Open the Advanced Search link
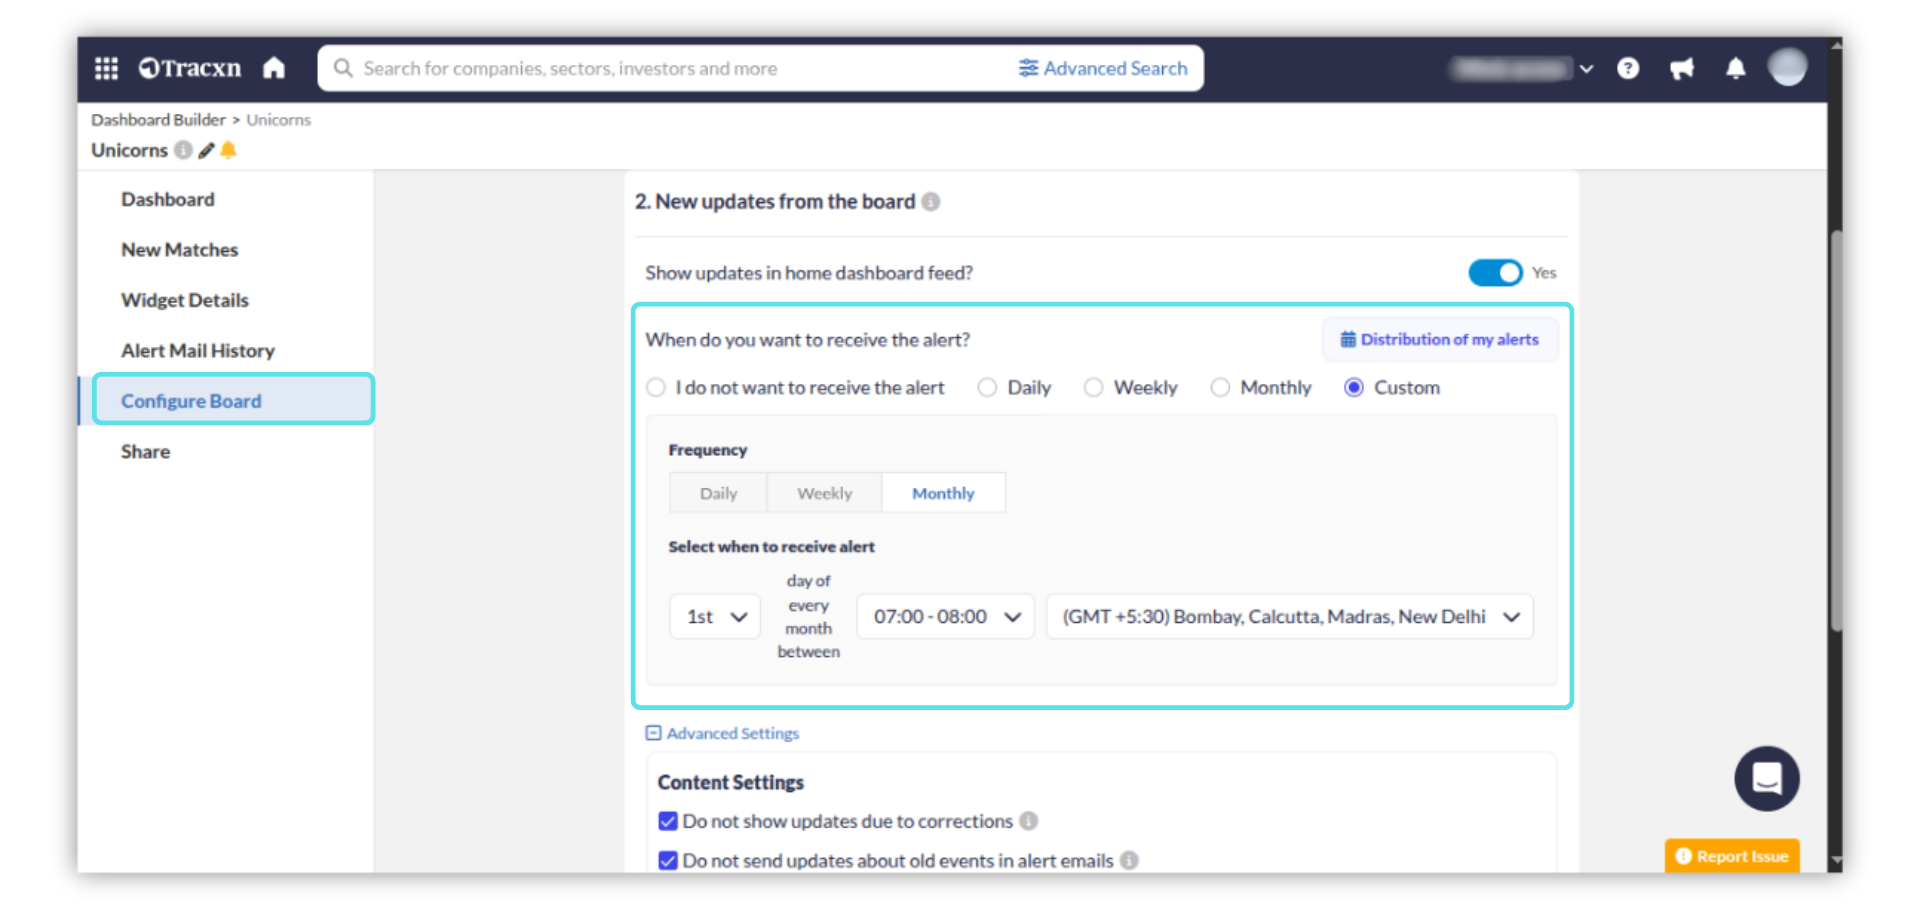 click(1103, 68)
